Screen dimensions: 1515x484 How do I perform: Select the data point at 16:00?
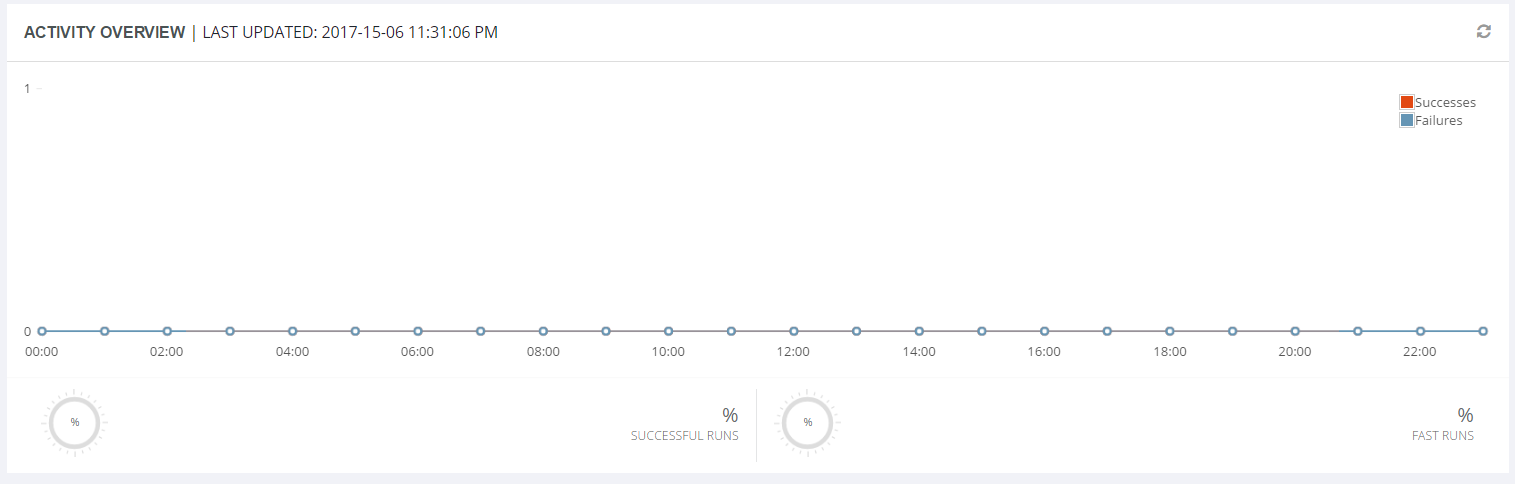[x=1044, y=331]
